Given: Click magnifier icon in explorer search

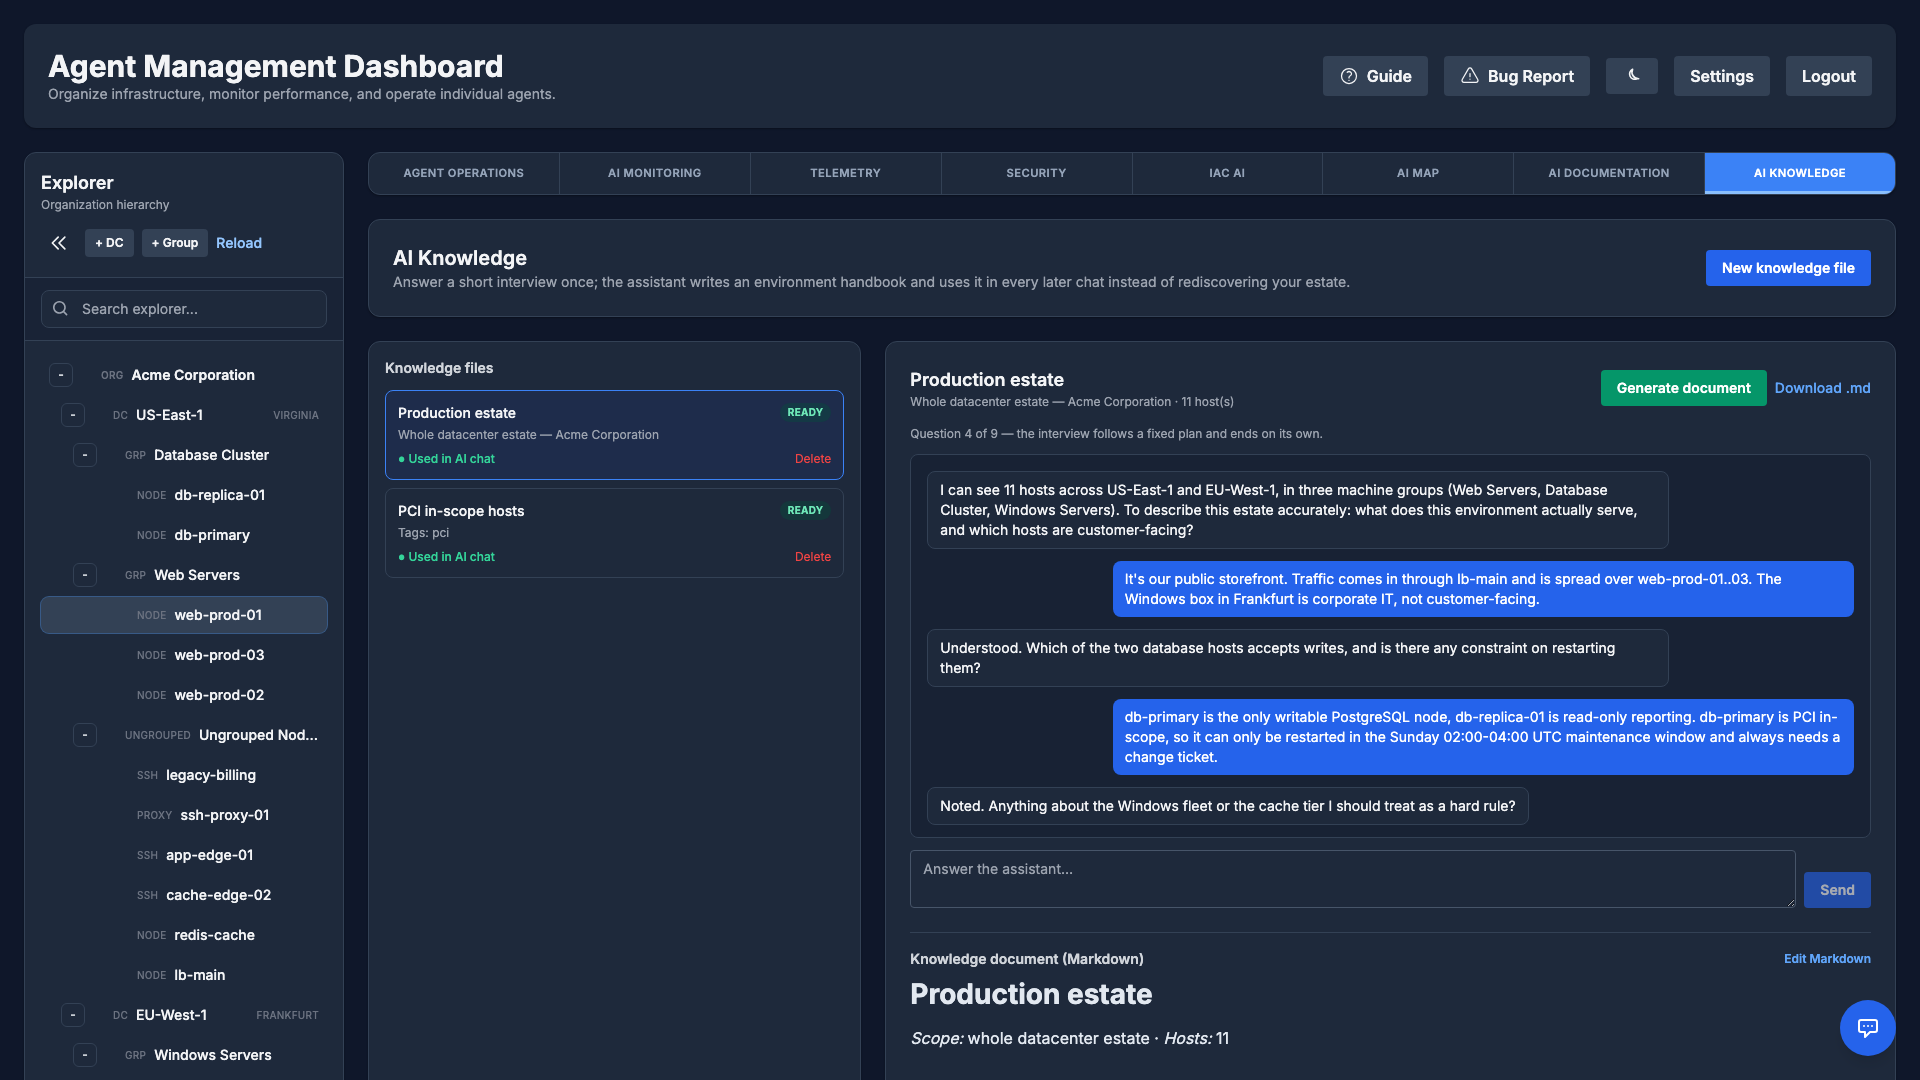Looking at the screenshot, I should (60, 309).
